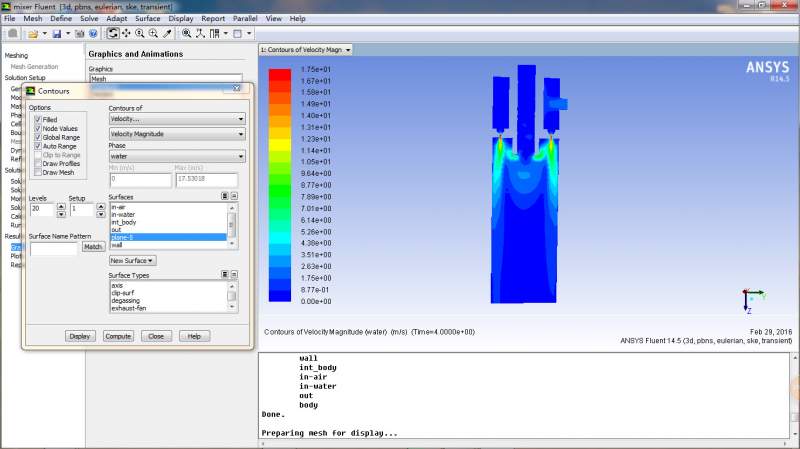
Task: Enable the Draw Mesh checkbox
Action: pos(38,172)
